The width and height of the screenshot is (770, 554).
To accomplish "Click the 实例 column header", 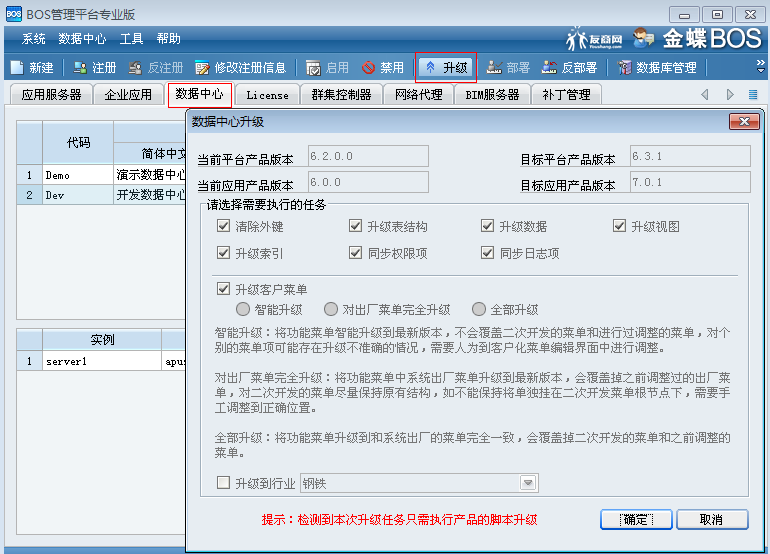I will pos(102,339).
